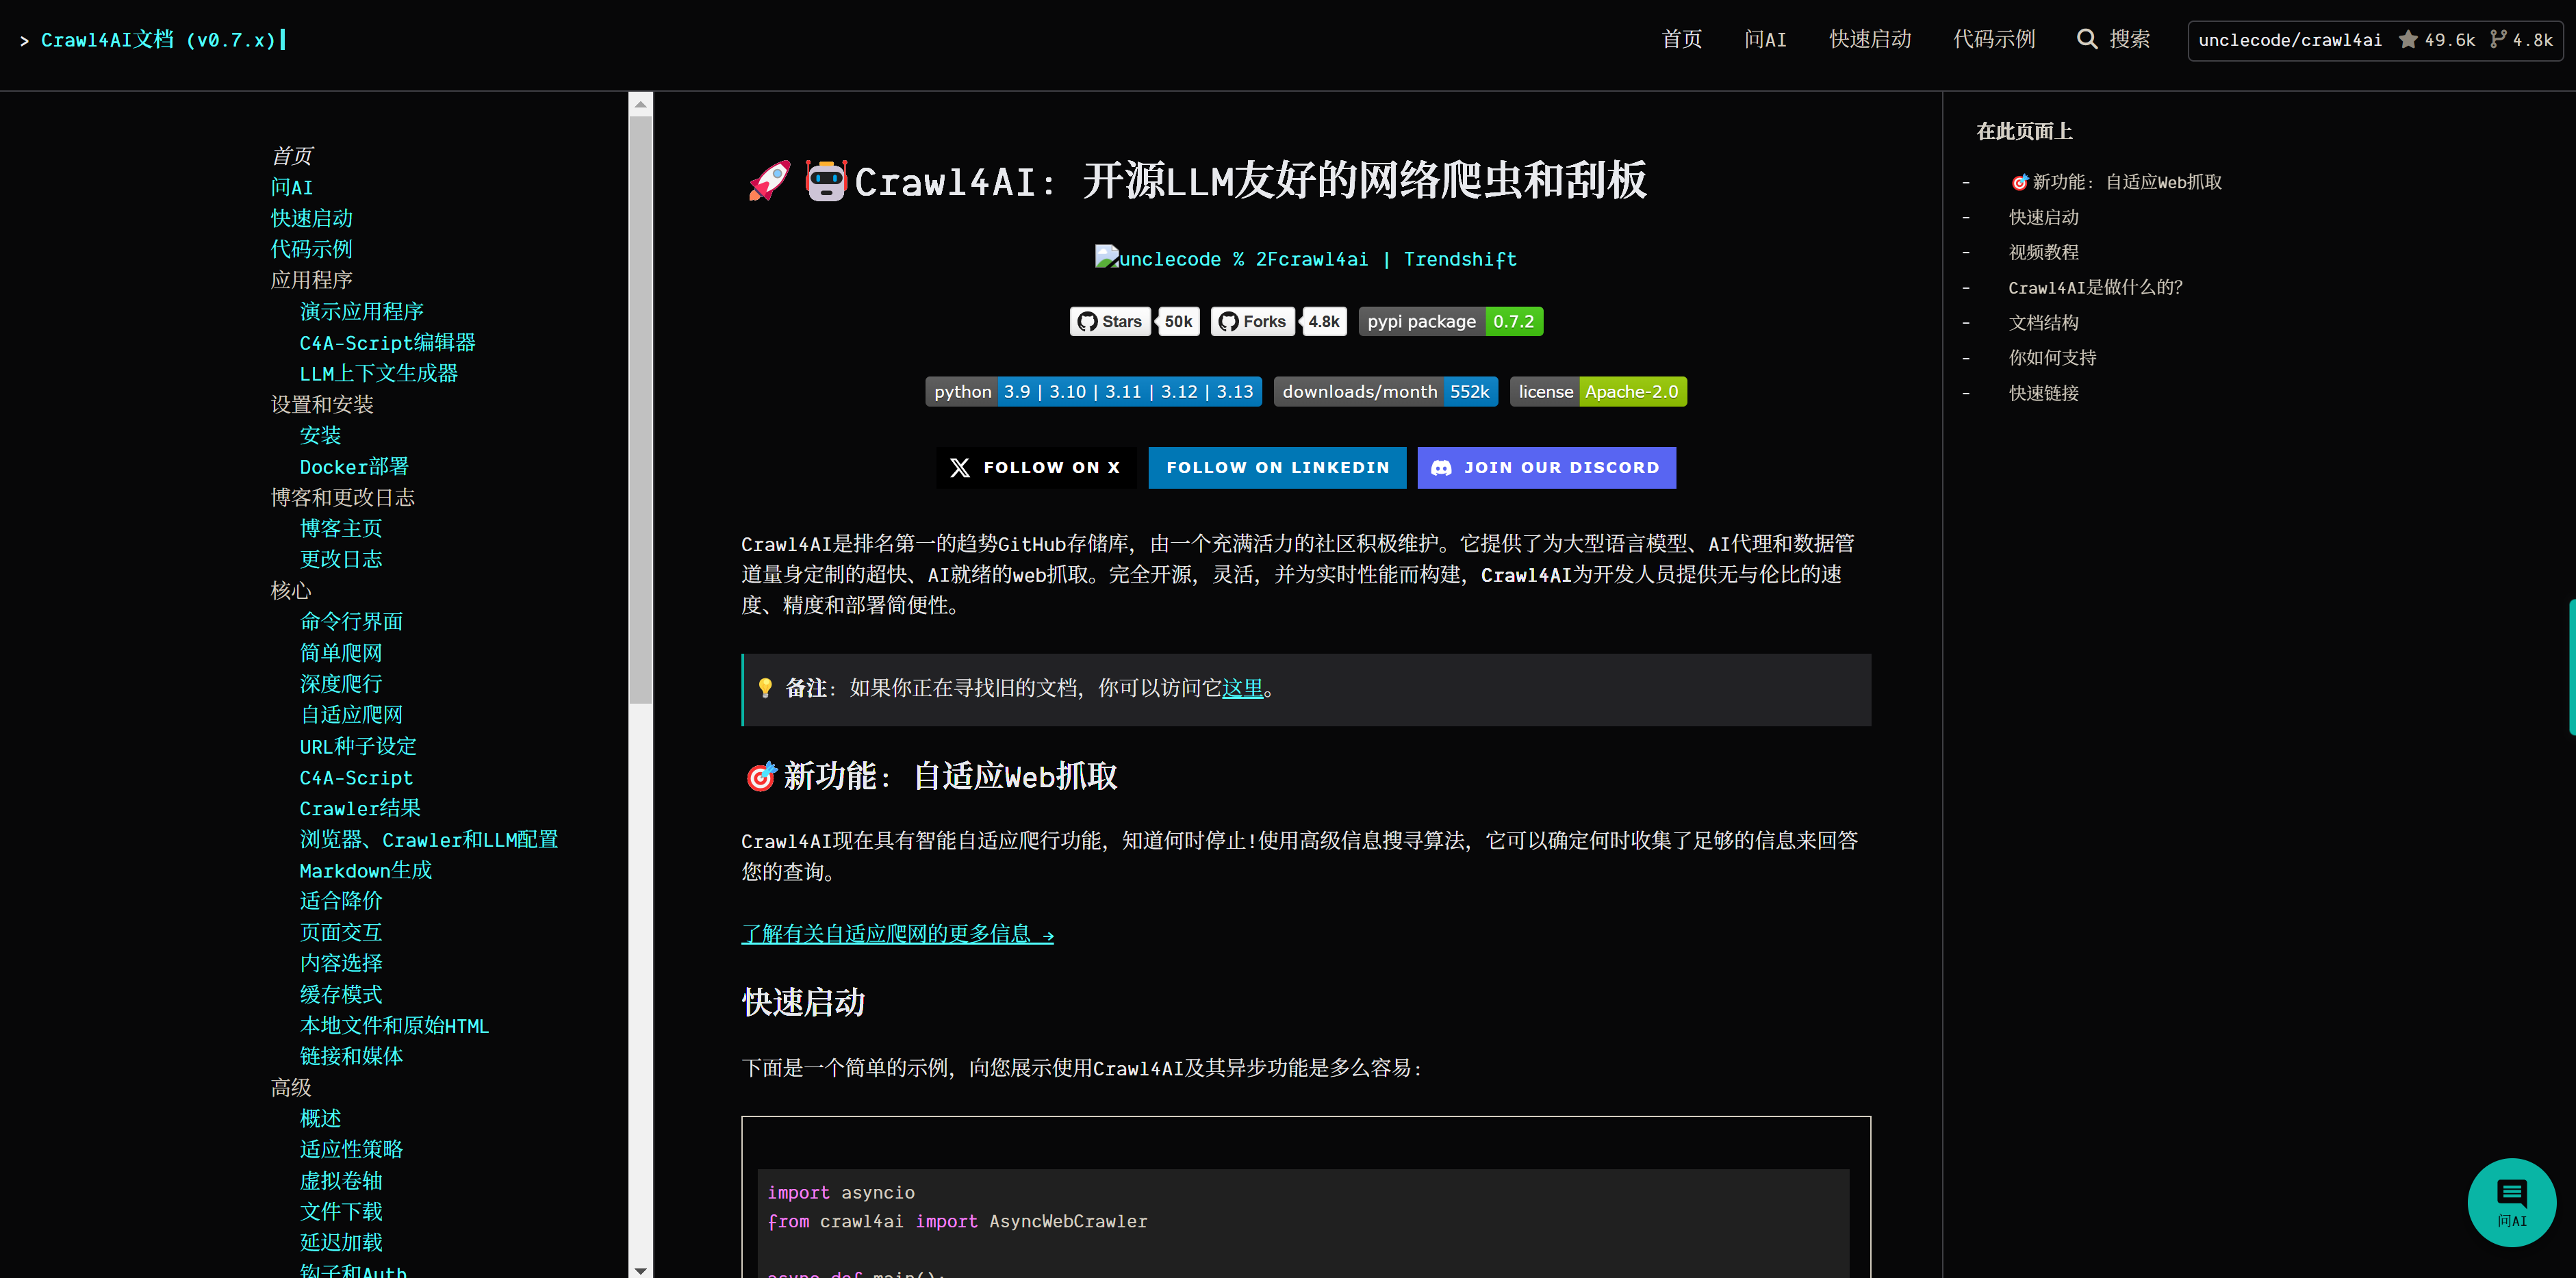Select 问AI in top navigation
The width and height of the screenshot is (2576, 1278).
coord(1765,39)
